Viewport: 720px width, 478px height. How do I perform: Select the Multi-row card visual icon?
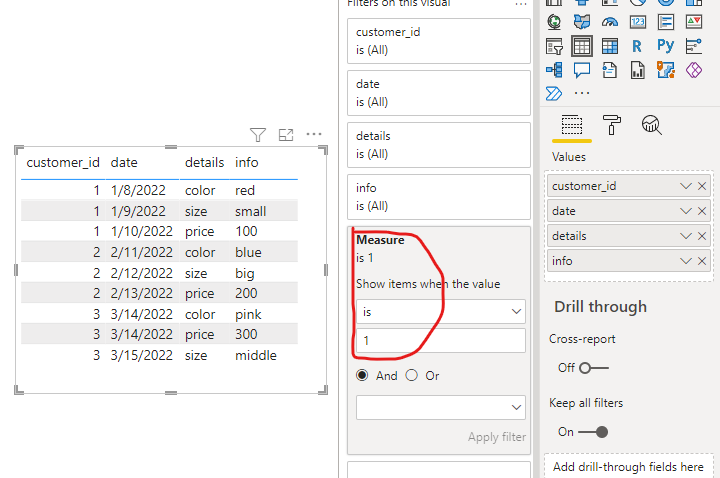pyautogui.click(x=666, y=22)
